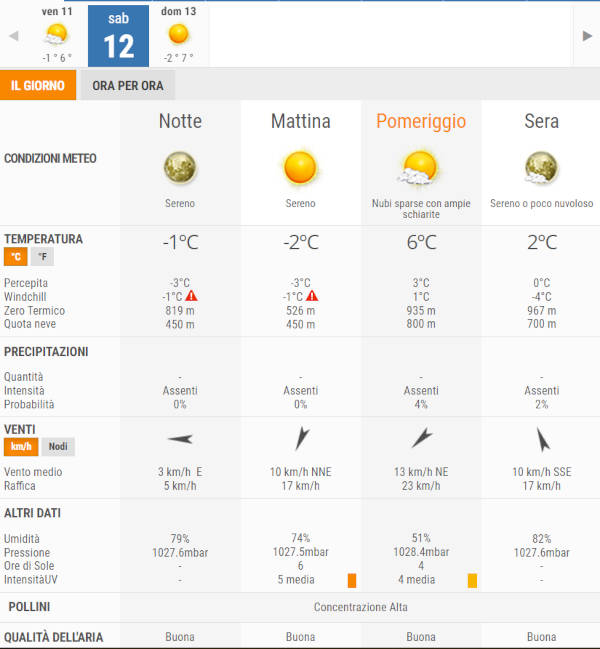Click the 23 km/h gust value

coord(421,486)
